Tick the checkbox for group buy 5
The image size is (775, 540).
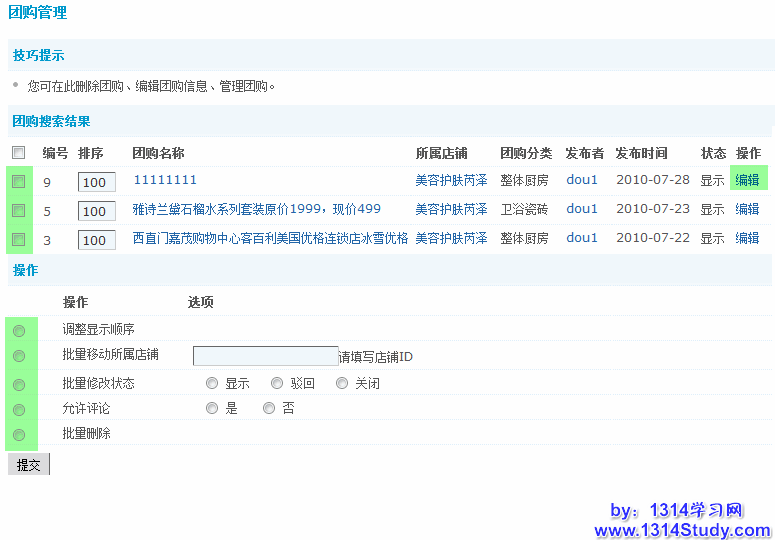coord(18,211)
